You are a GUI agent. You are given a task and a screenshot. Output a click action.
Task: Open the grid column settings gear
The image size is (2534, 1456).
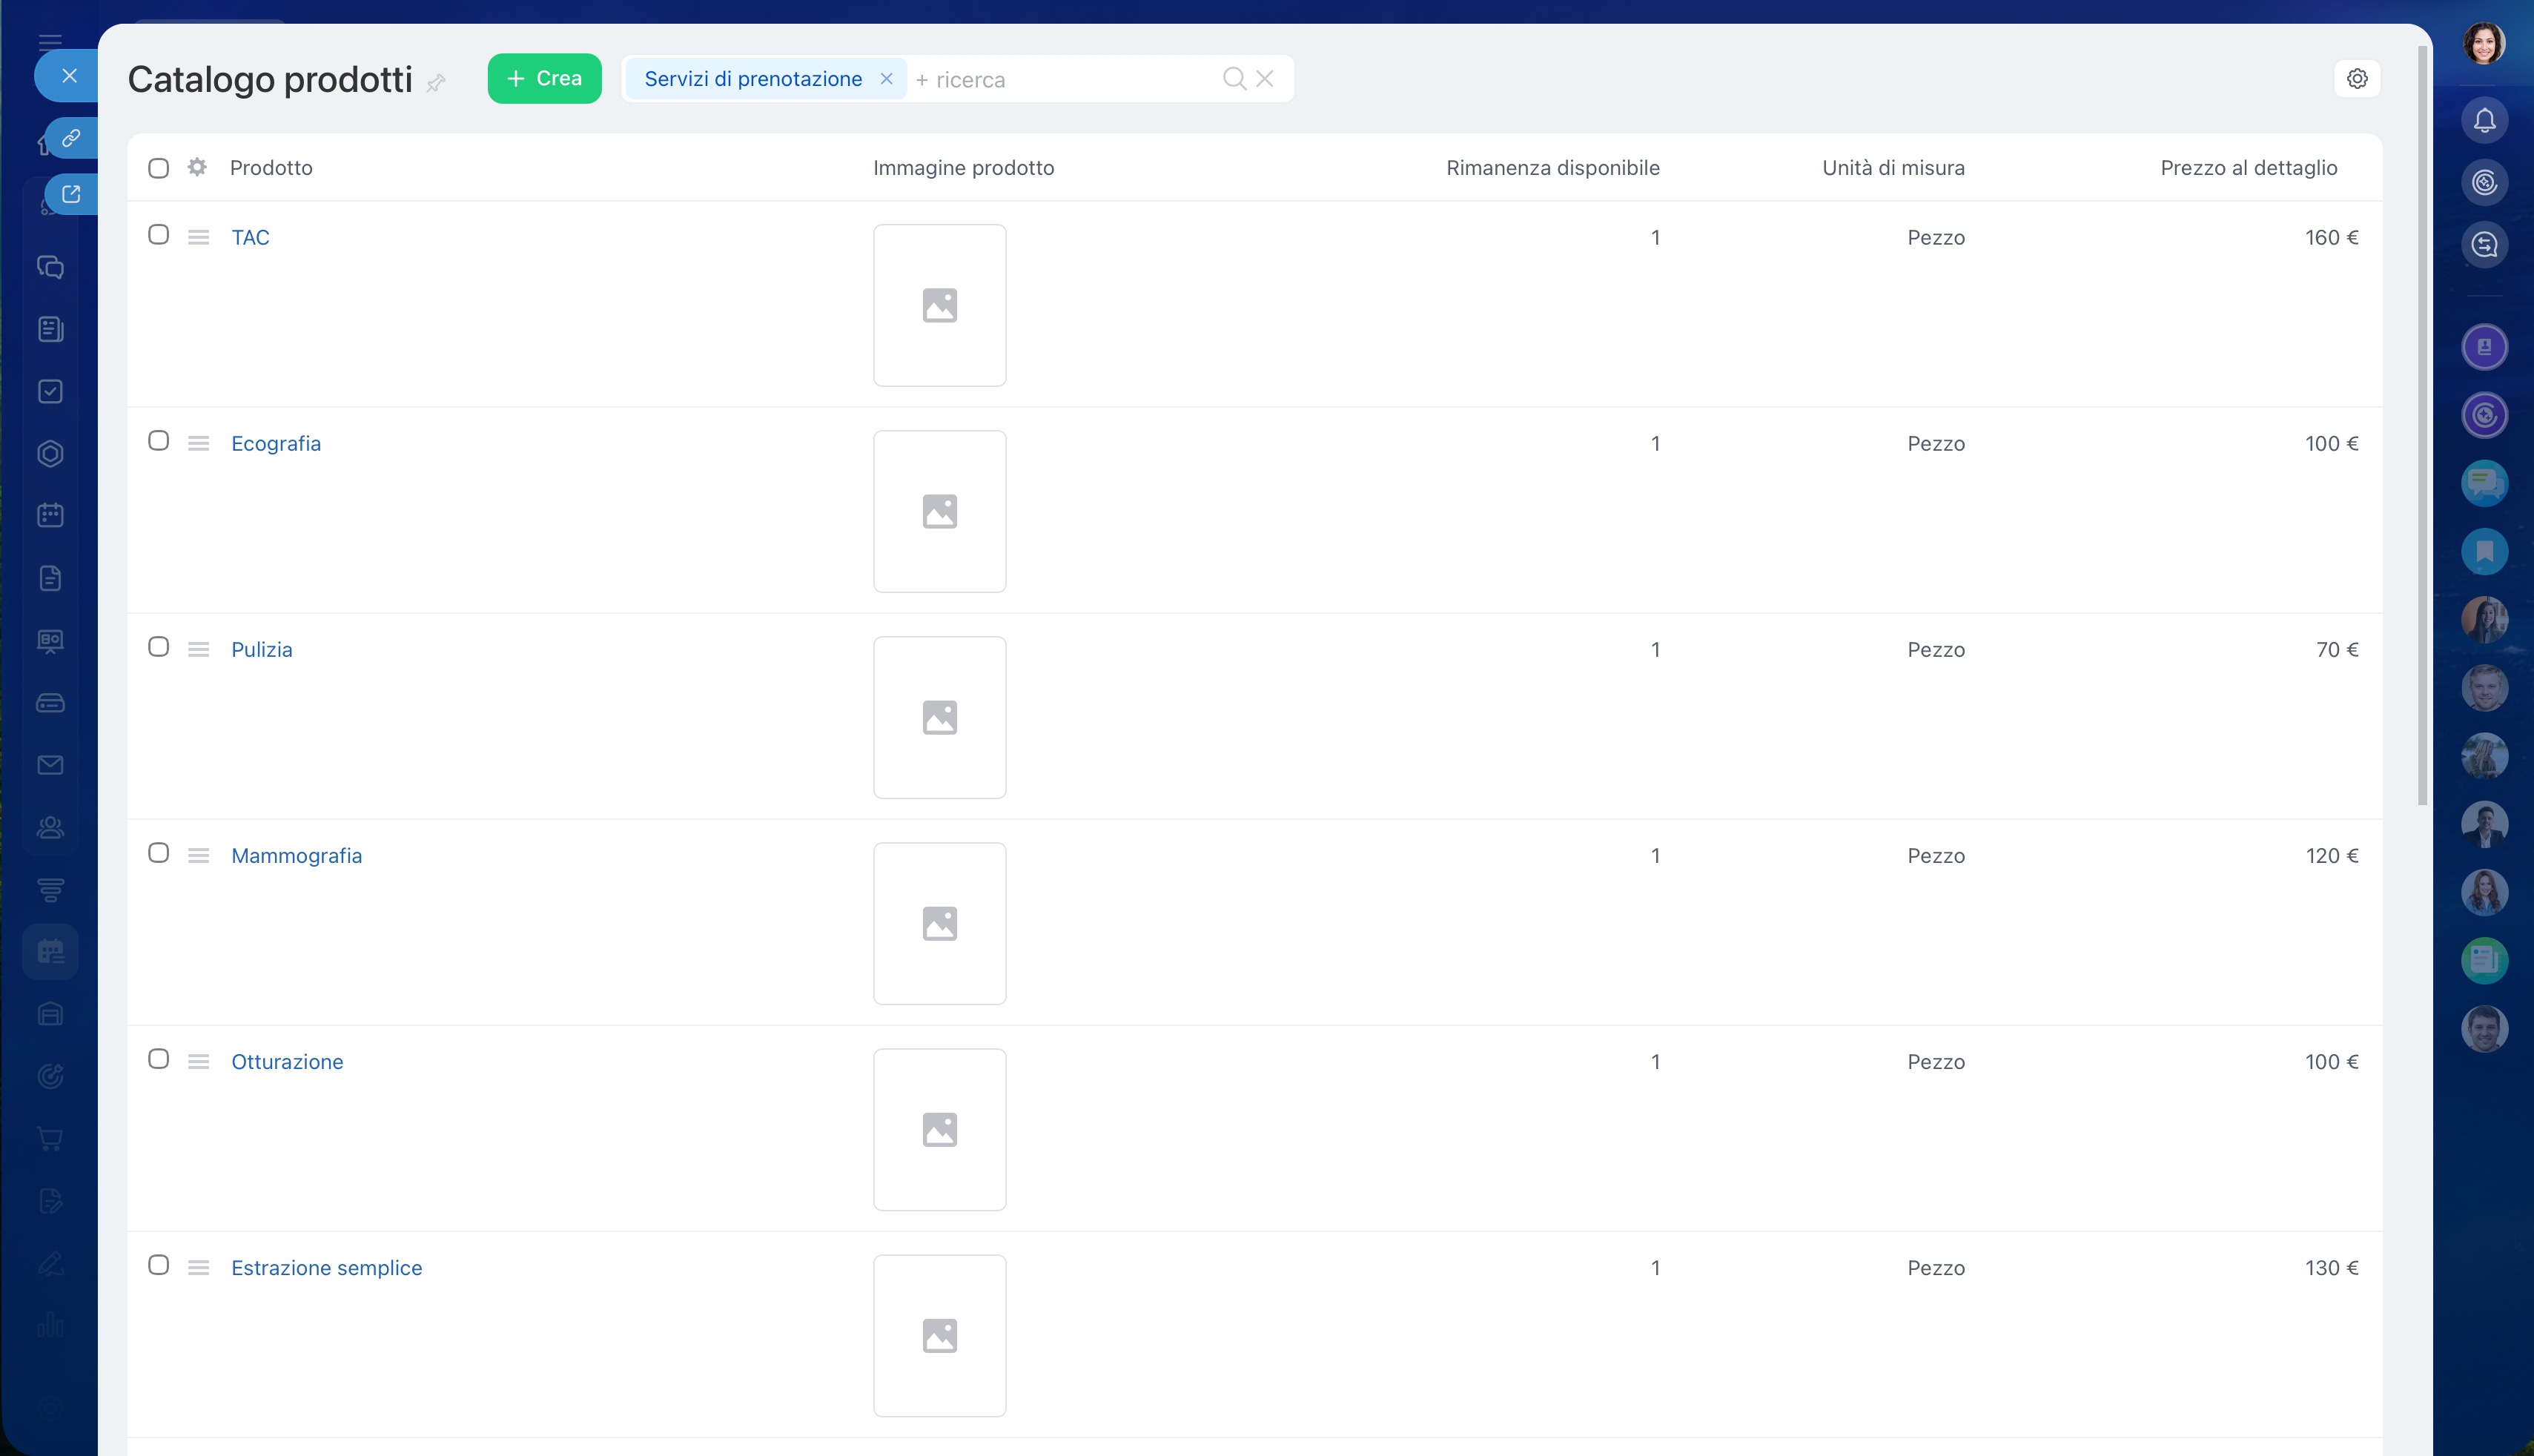click(x=197, y=167)
